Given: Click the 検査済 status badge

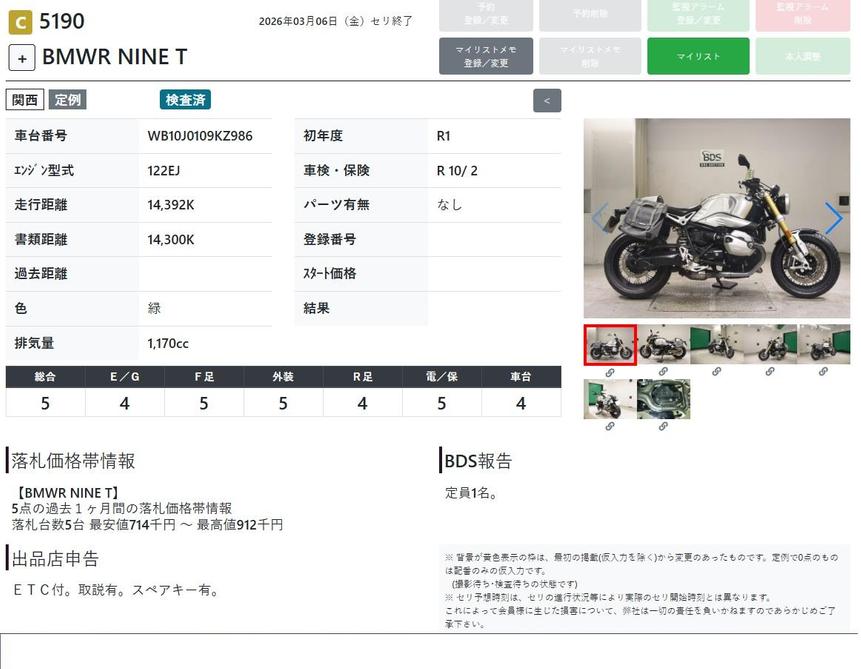Looking at the screenshot, I should click(x=185, y=100).
